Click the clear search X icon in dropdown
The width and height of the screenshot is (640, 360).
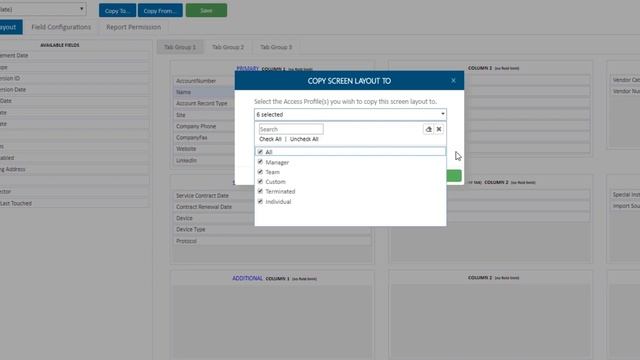(x=439, y=129)
